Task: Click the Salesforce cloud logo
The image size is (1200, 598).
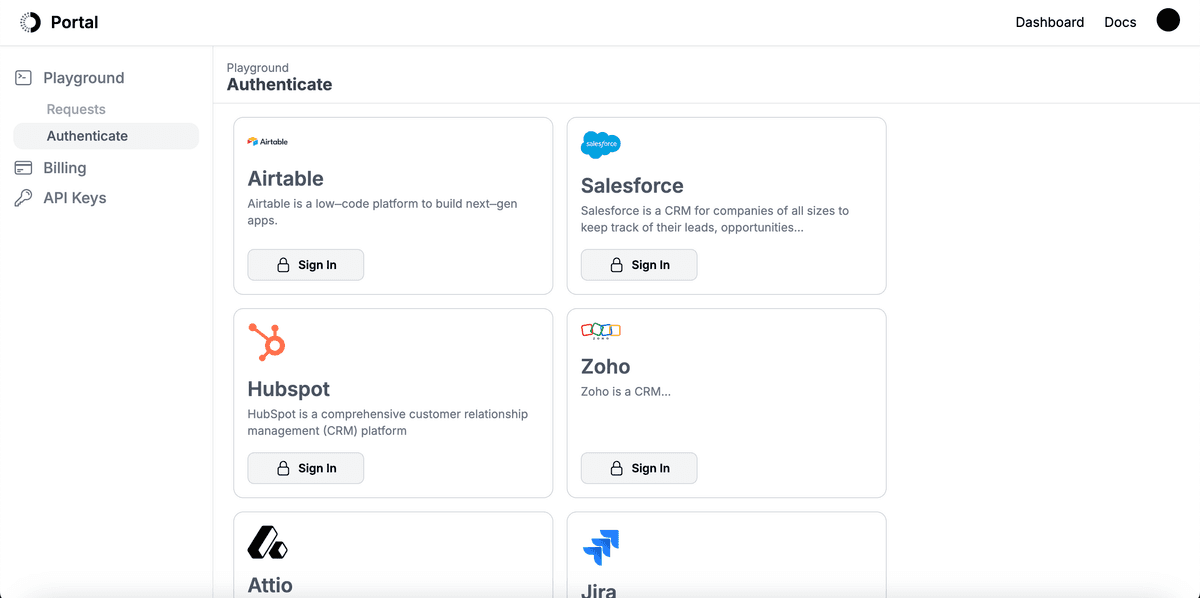Action: pyautogui.click(x=599, y=144)
